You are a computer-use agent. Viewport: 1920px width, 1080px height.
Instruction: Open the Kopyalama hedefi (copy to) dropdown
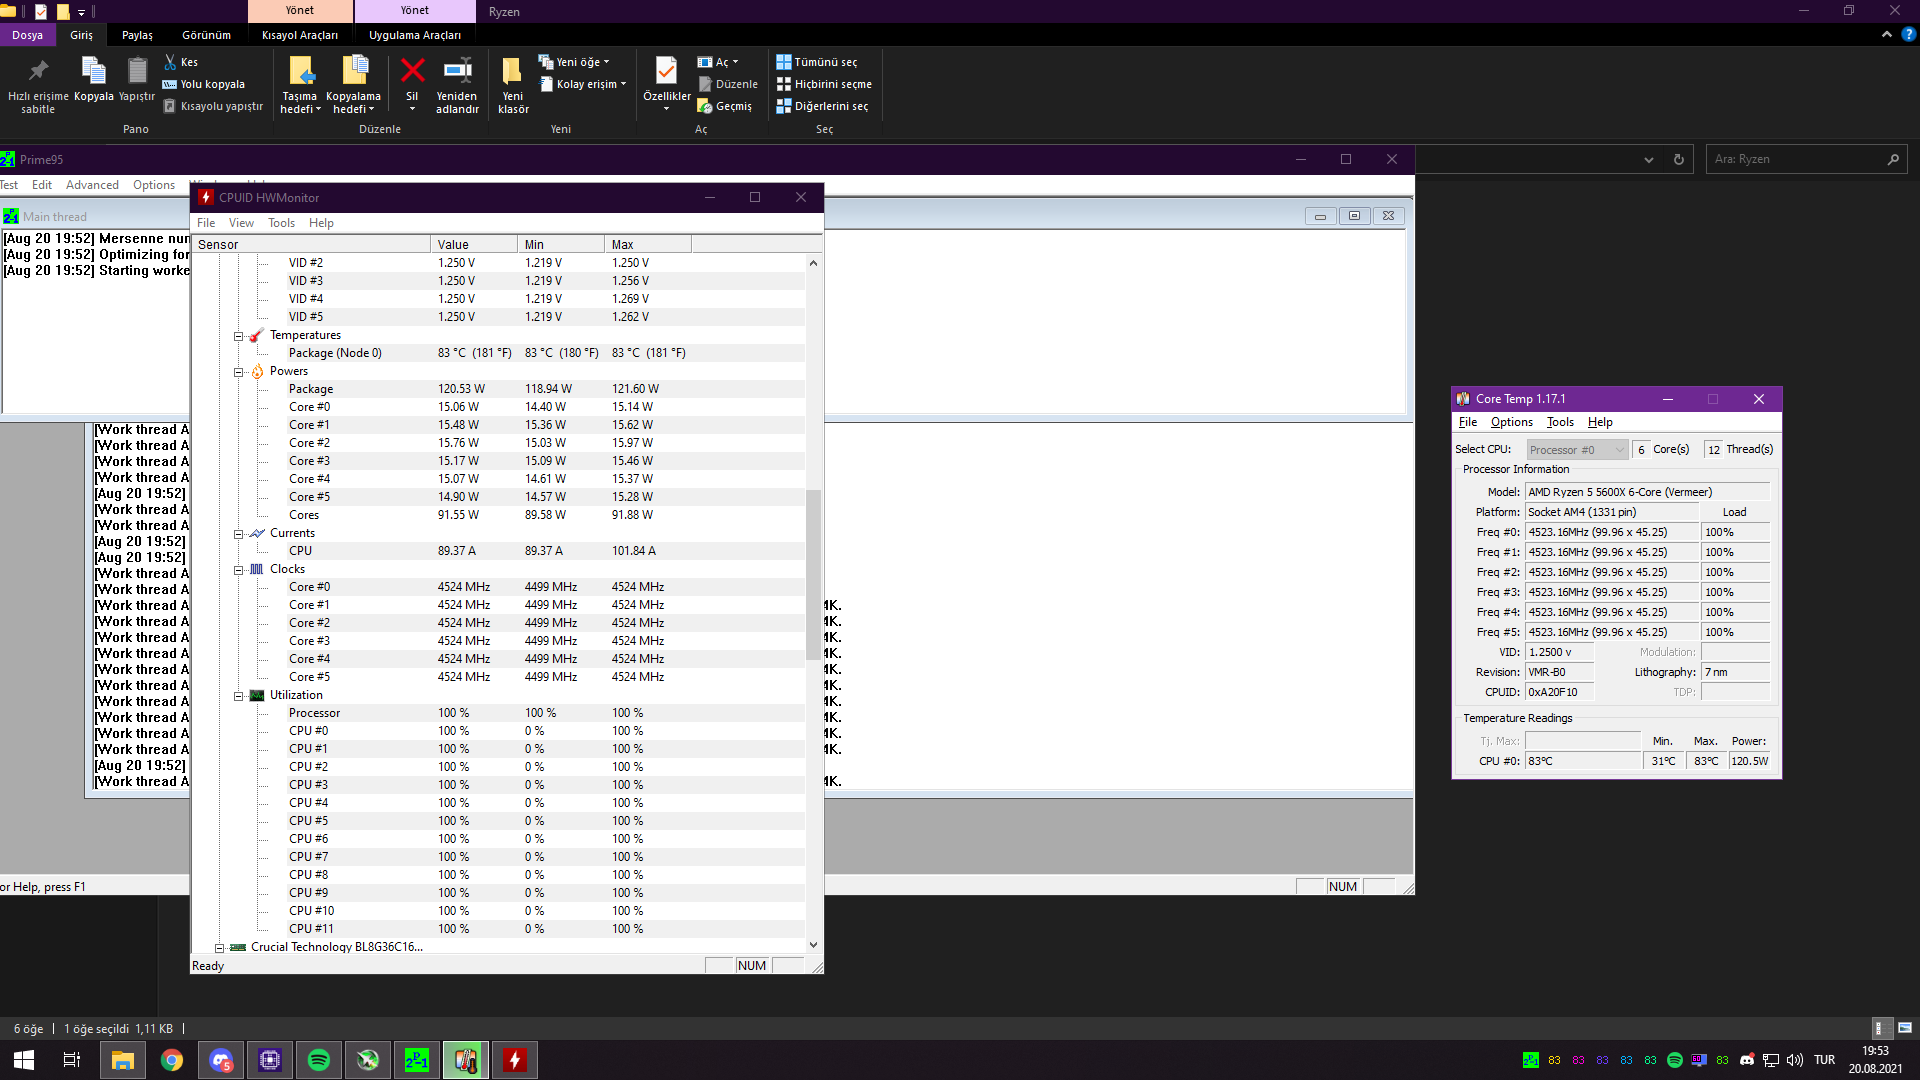pyautogui.click(x=354, y=103)
